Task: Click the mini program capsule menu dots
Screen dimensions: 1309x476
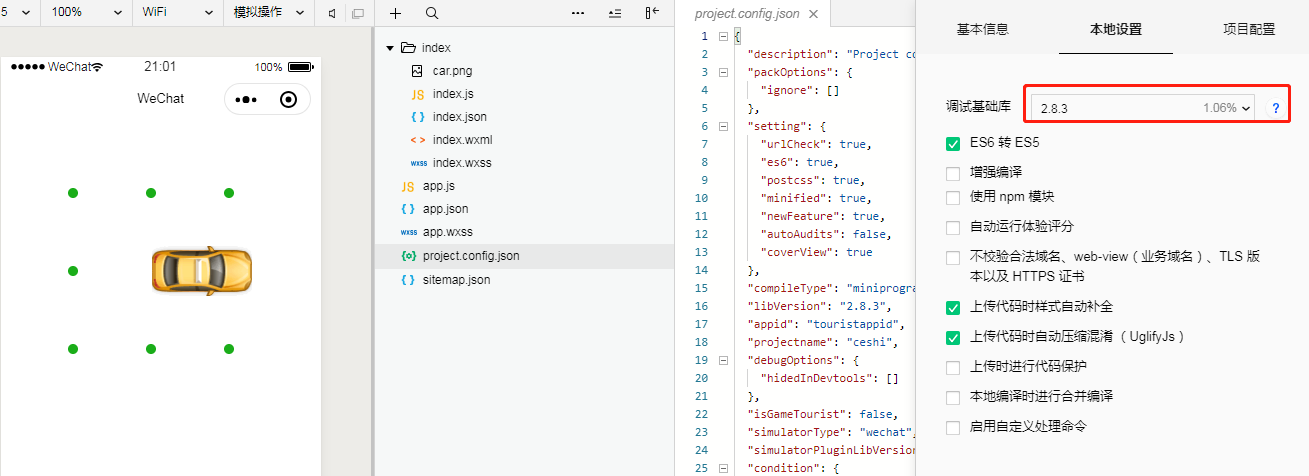Action: 246,99
